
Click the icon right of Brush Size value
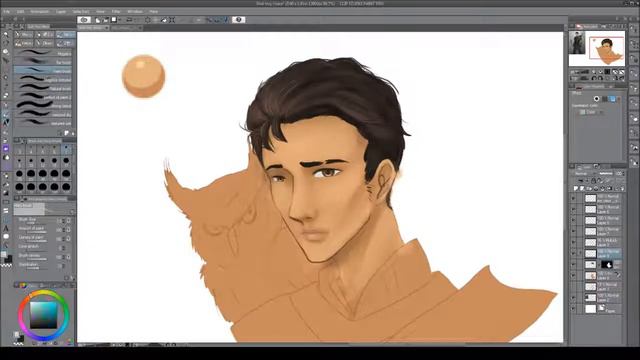(x=69, y=220)
